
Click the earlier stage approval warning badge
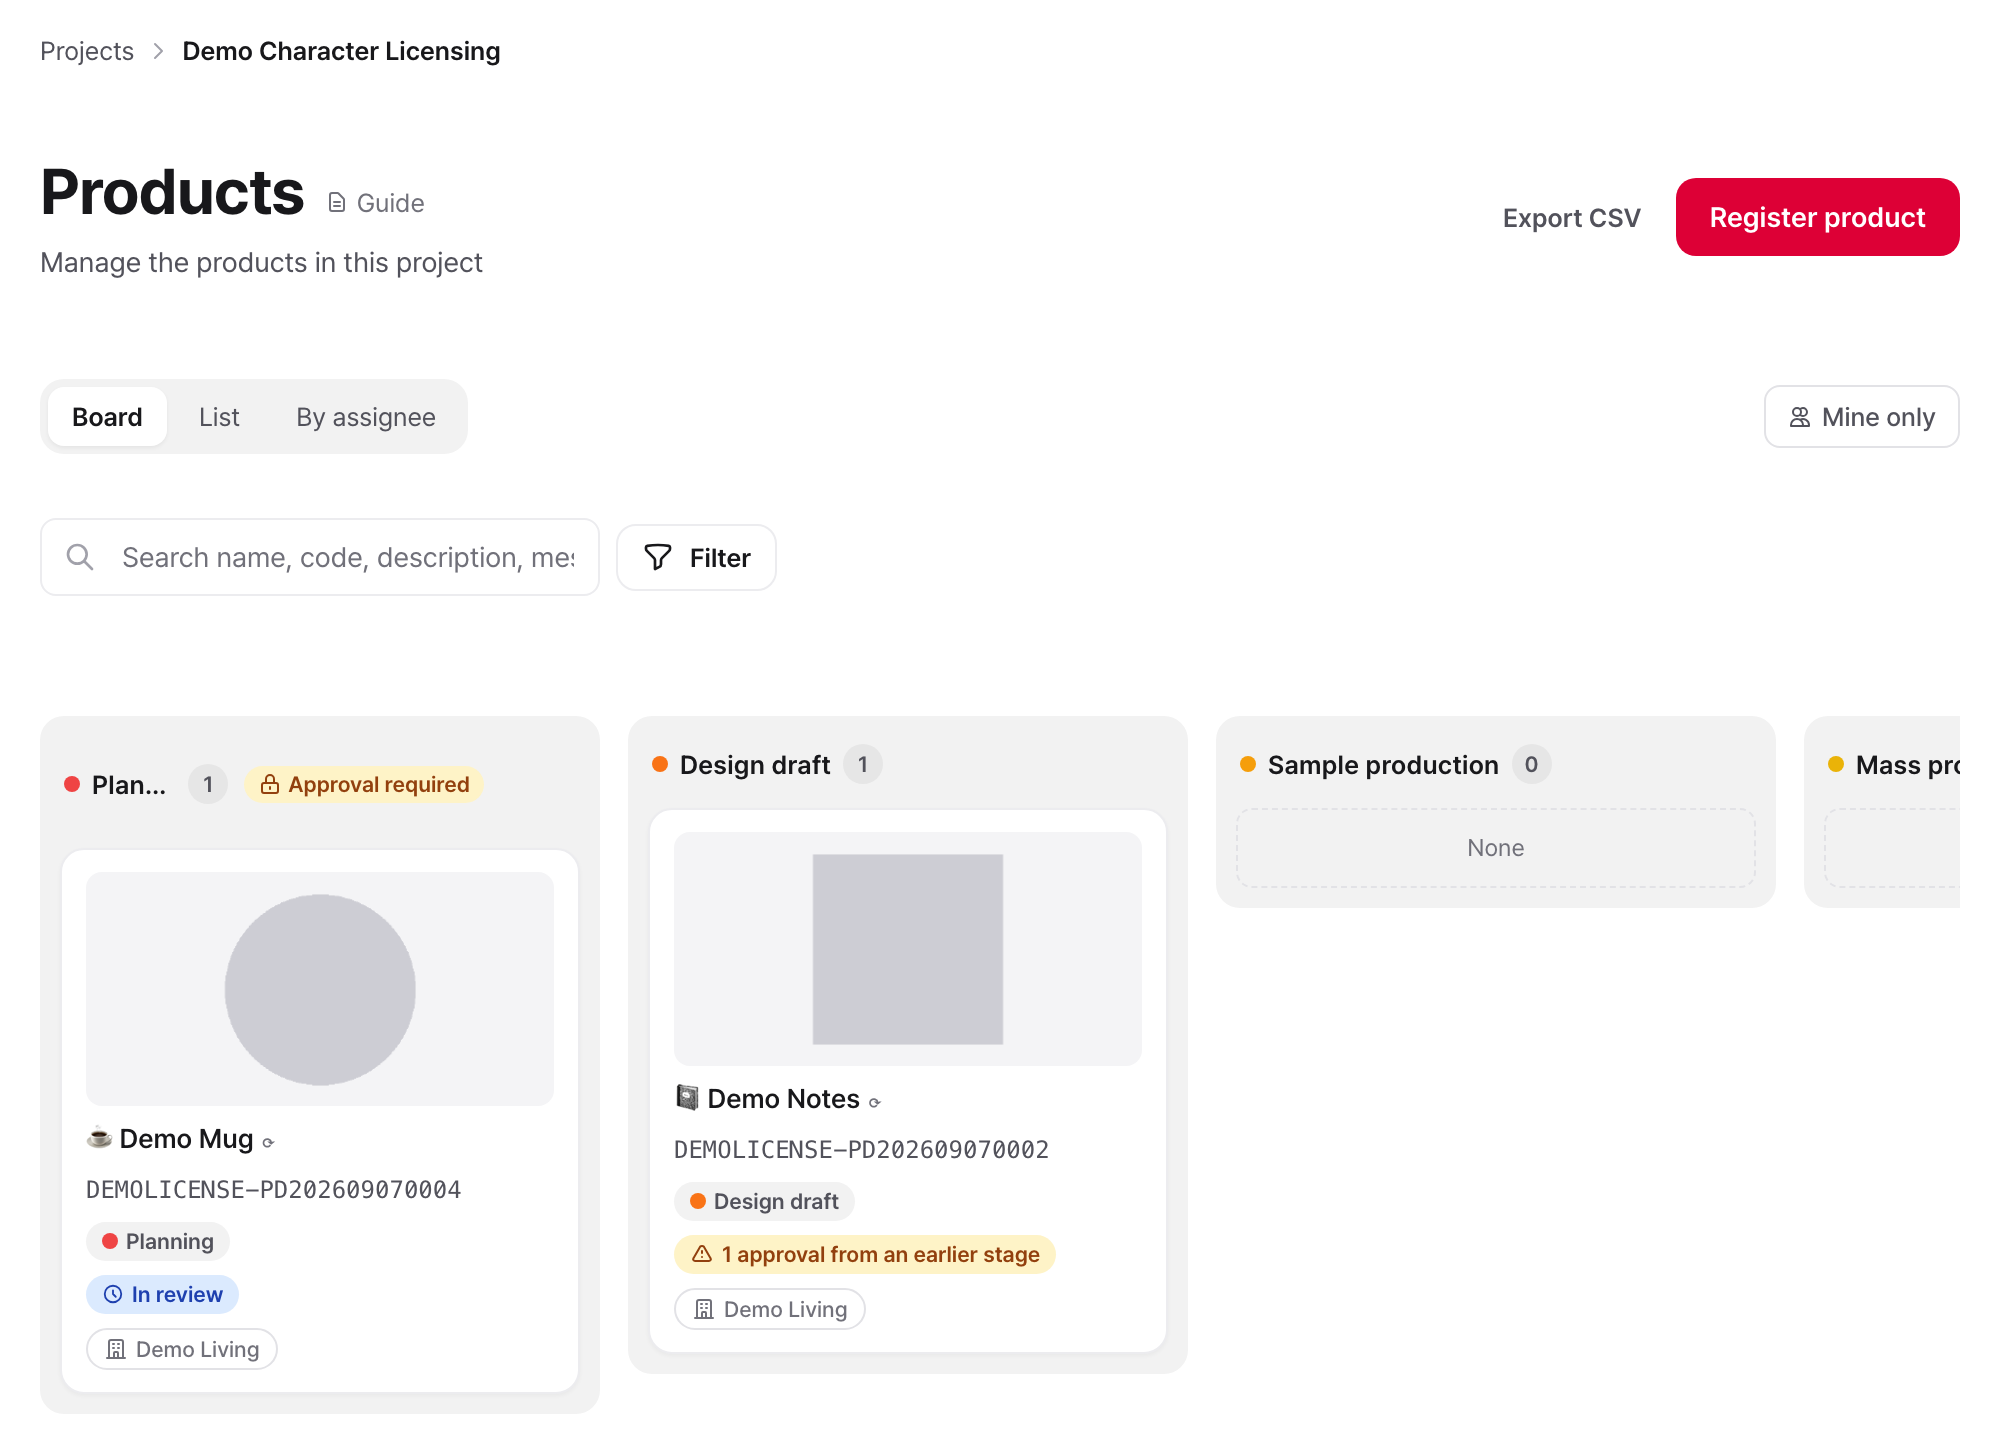865,1254
